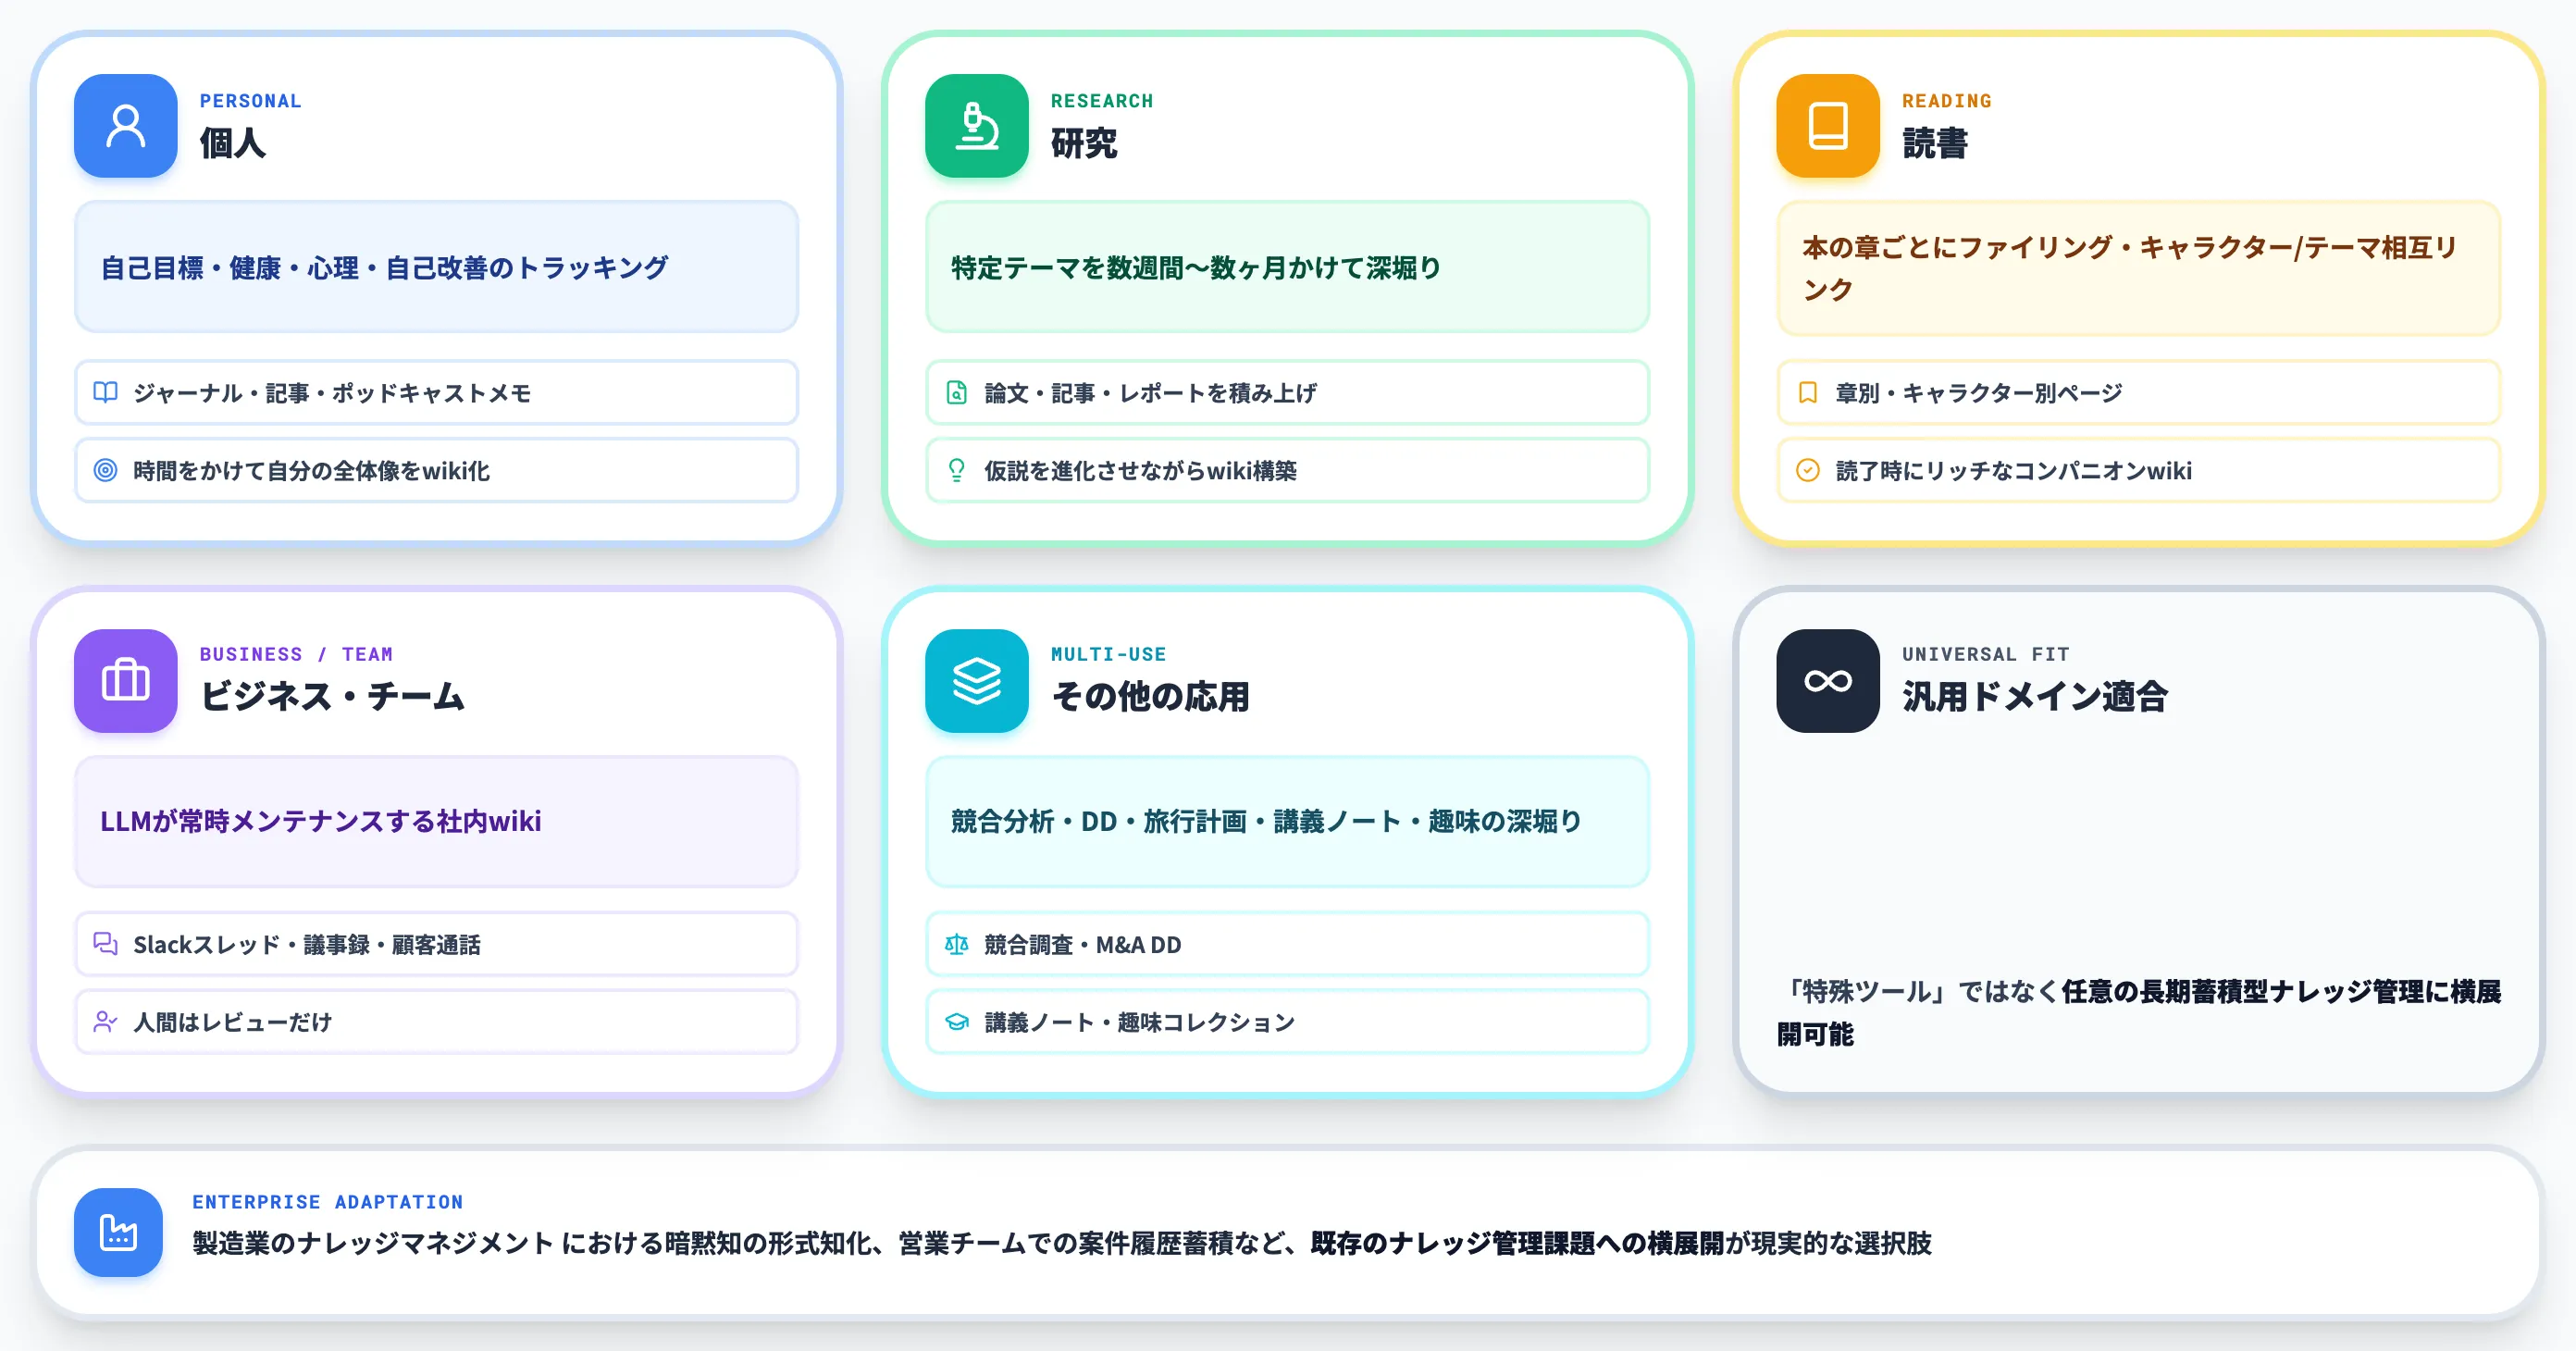Click the user check icon beside 人間はレビューだけ
The height and width of the screenshot is (1351, 2576).
coord(105,1021)
